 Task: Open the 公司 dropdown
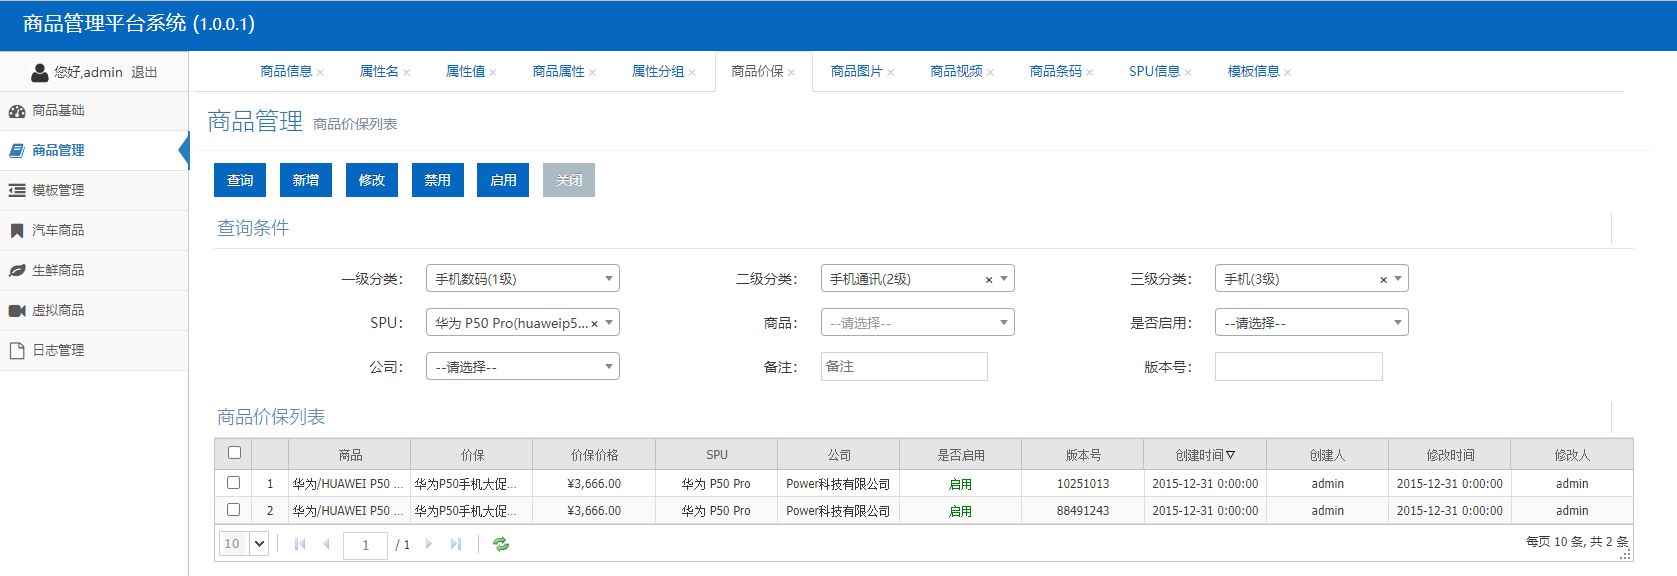(523, 366)
